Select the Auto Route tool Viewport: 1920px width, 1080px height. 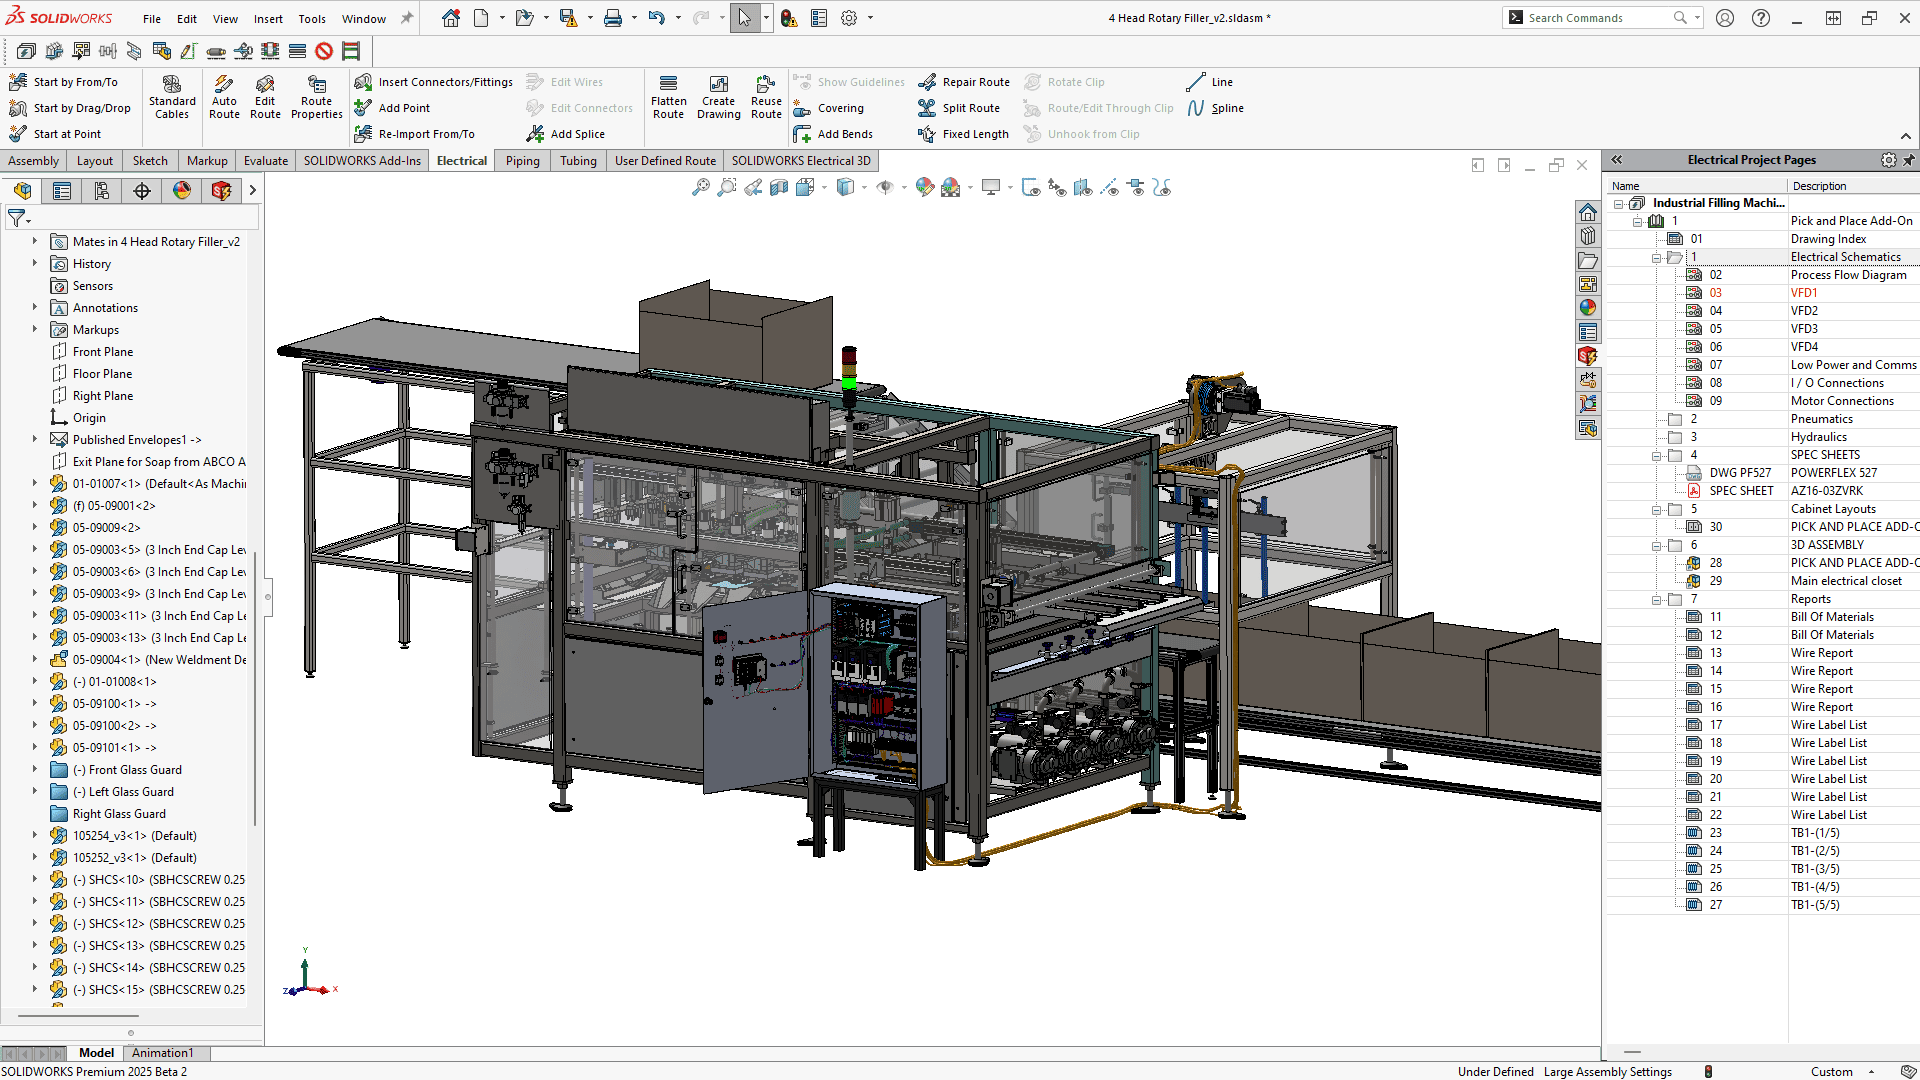click(x=224, y=97)
